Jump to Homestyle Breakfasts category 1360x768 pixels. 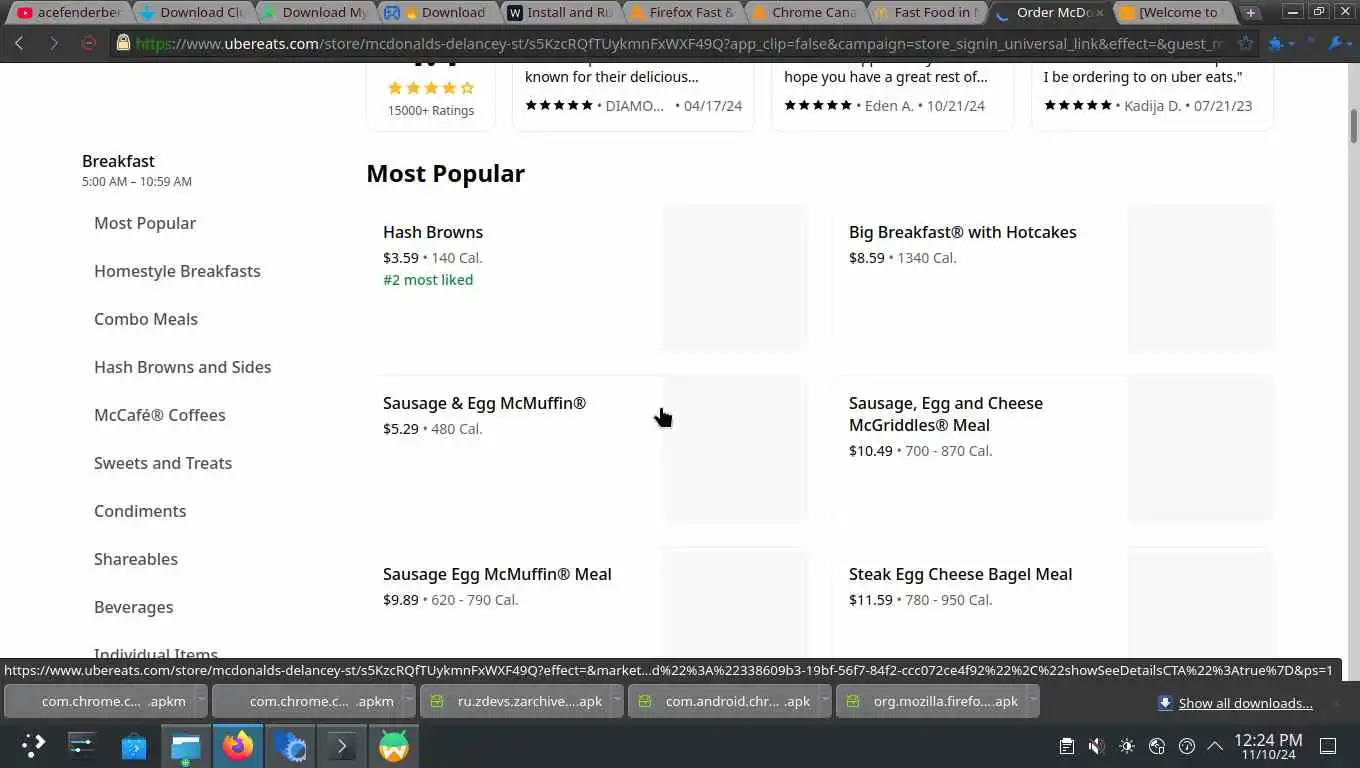coord(177,271)
